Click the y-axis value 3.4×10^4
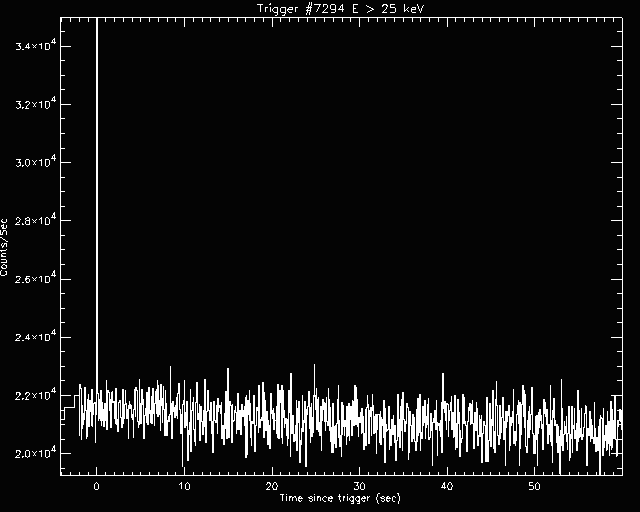The image size is (640, 512). 35,46
